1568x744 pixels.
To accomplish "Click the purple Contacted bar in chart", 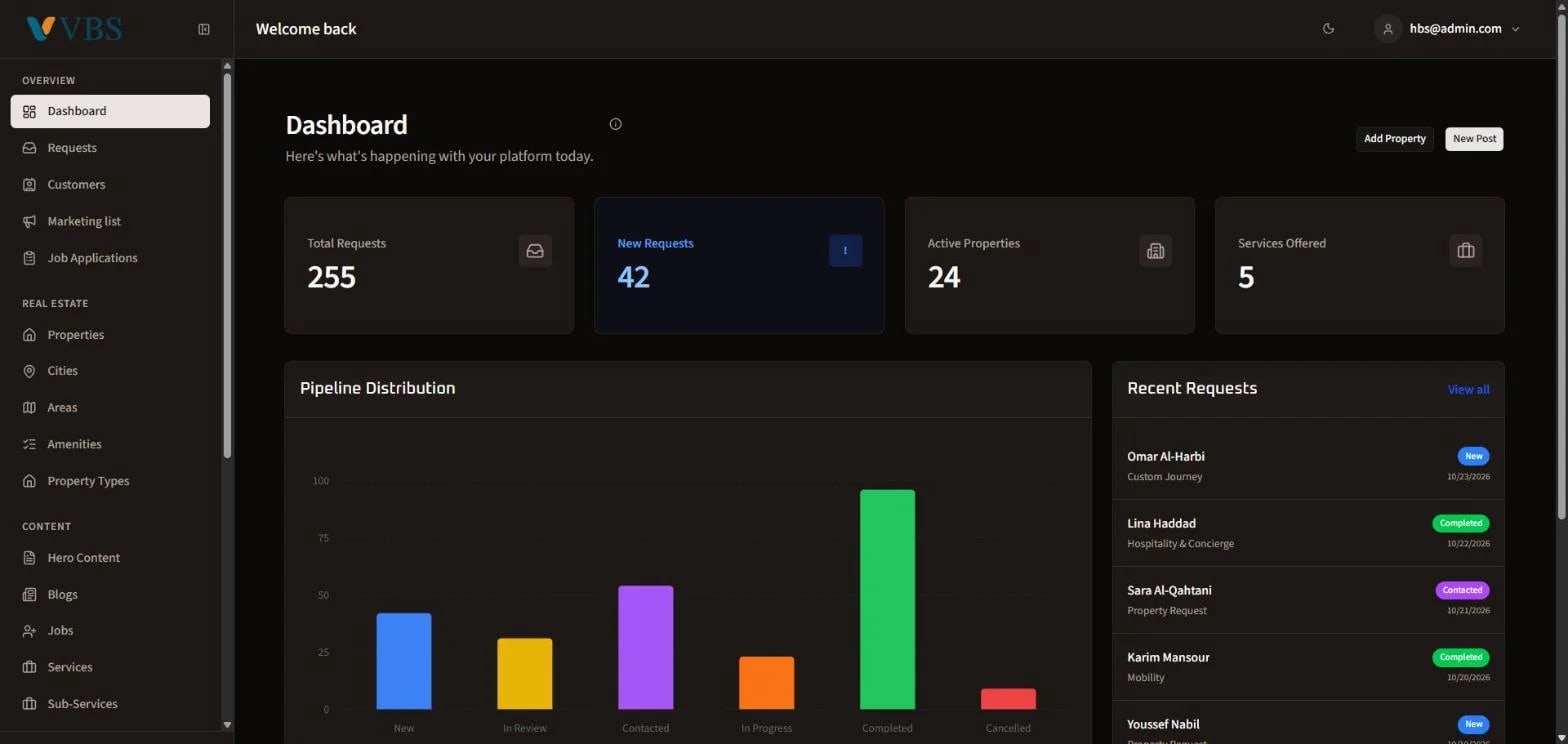I will [x=646, y=648].
